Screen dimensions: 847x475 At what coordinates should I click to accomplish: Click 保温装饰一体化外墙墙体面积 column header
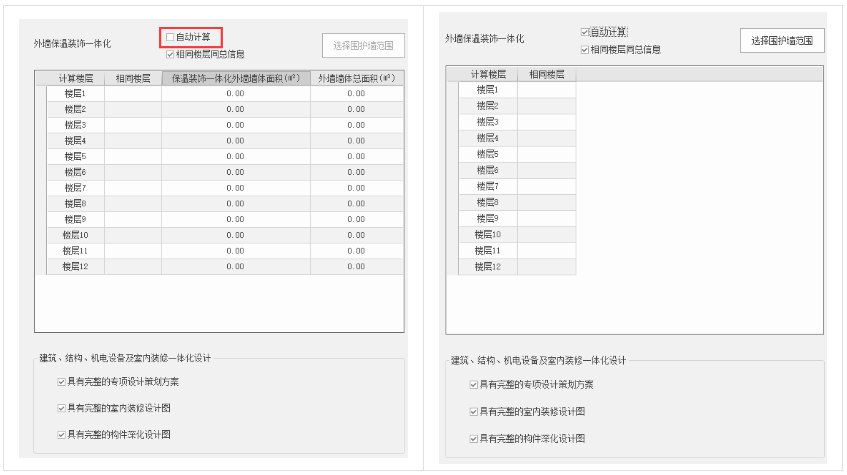[236, 78]
